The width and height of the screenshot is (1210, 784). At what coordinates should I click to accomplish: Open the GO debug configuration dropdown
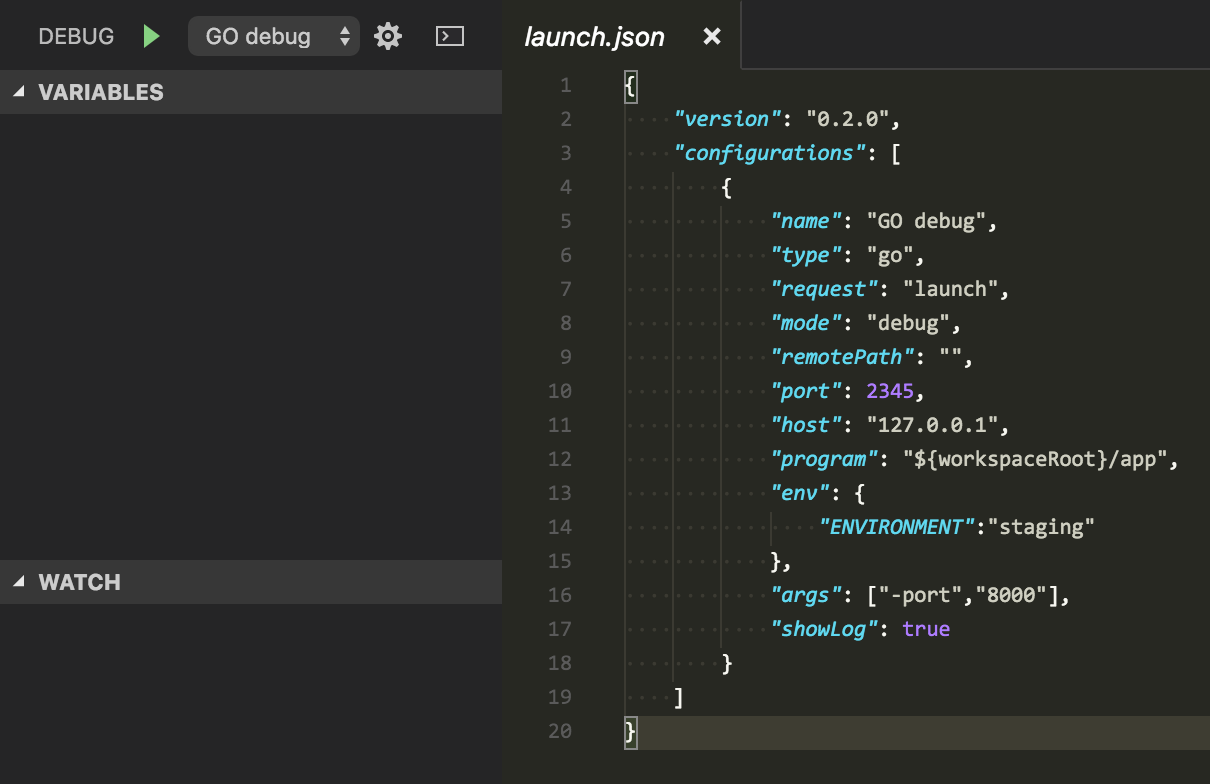tap(273, 35)
